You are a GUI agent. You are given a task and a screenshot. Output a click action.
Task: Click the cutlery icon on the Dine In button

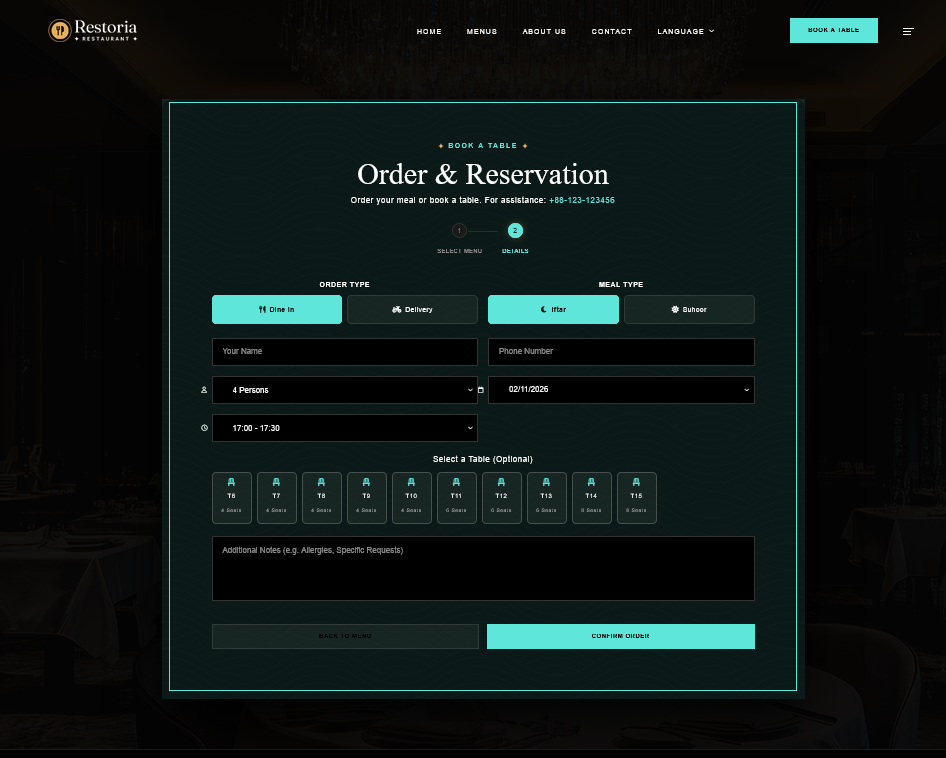[x=261, y=309]
